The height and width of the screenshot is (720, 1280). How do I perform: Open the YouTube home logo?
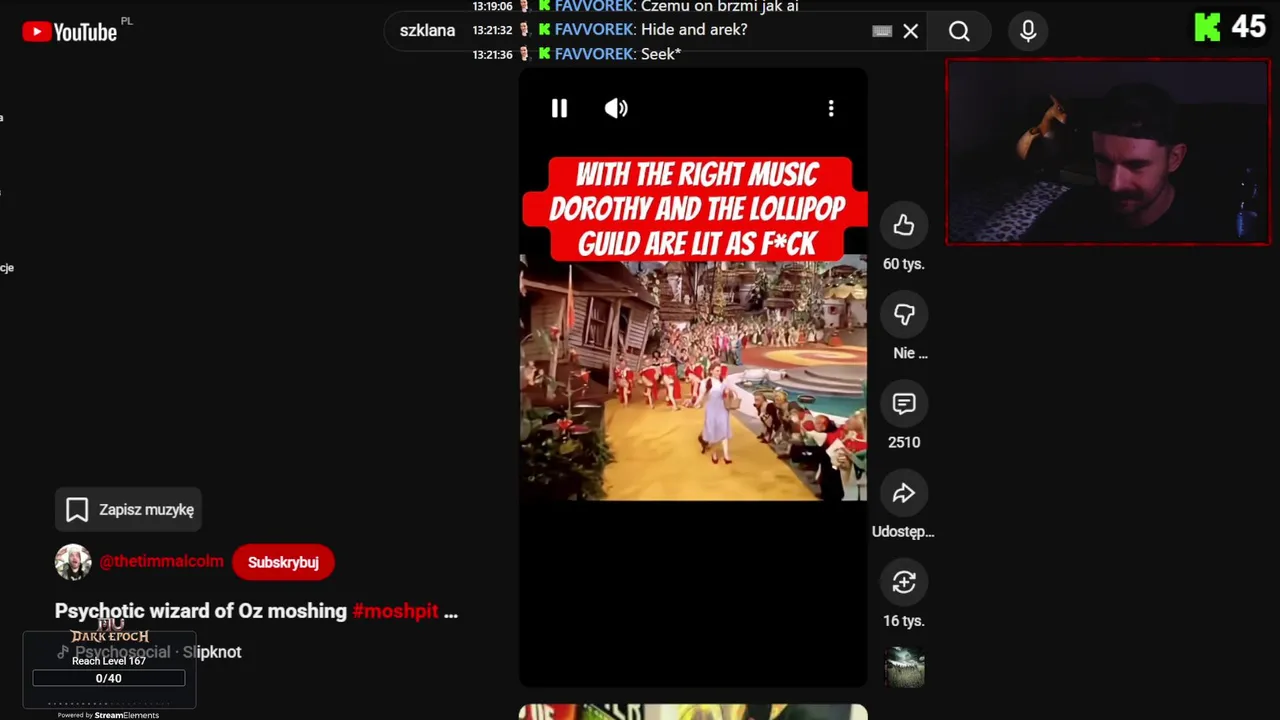click(x=70, y=32)
